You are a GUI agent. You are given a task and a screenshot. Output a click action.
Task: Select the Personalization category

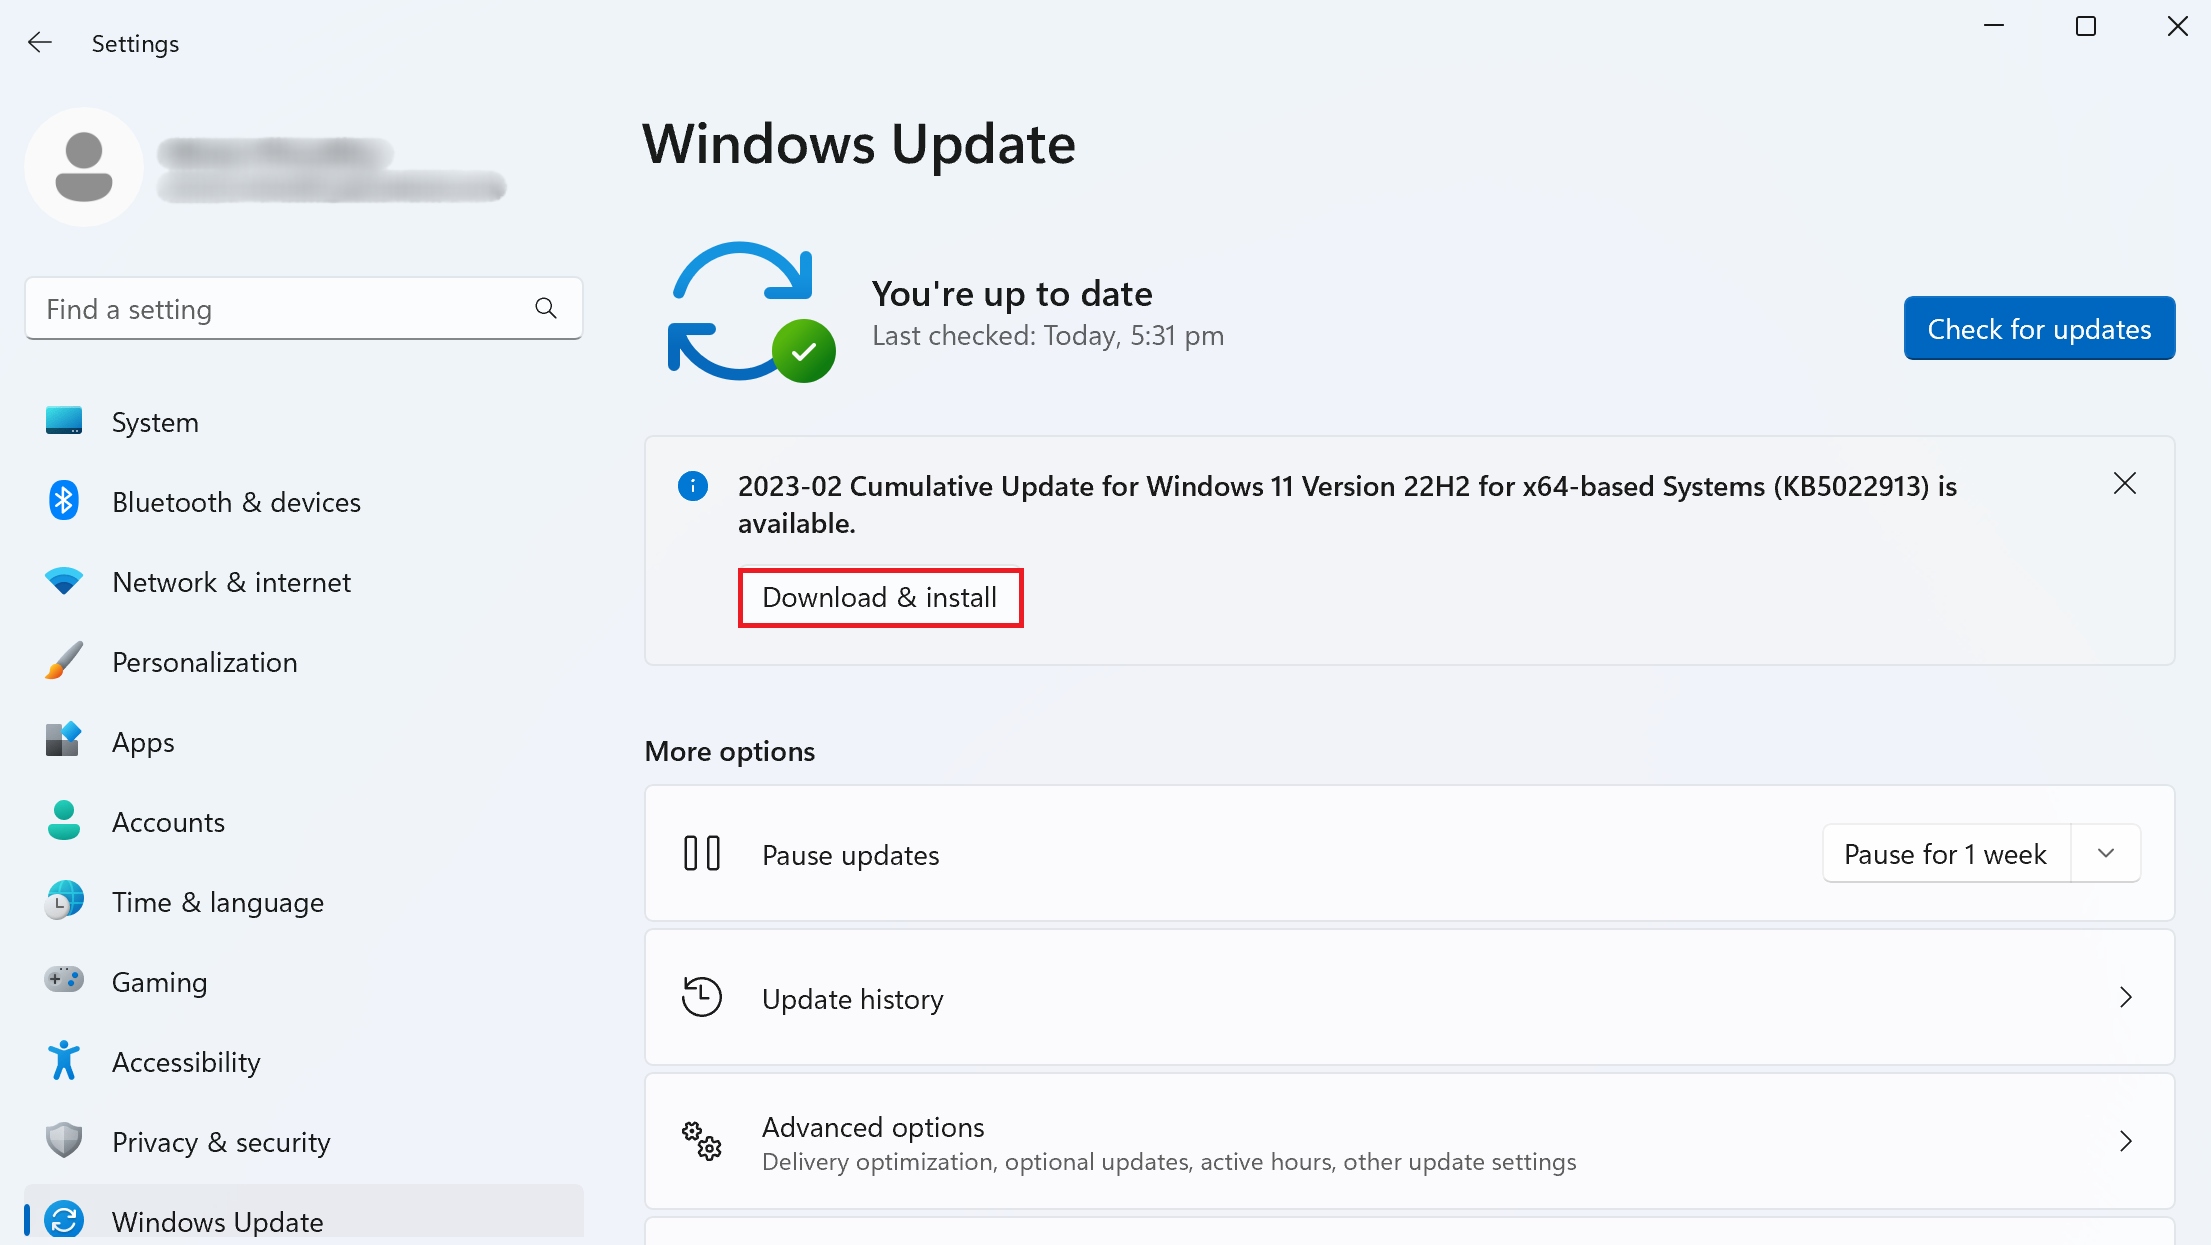click(x=204, y=661)
